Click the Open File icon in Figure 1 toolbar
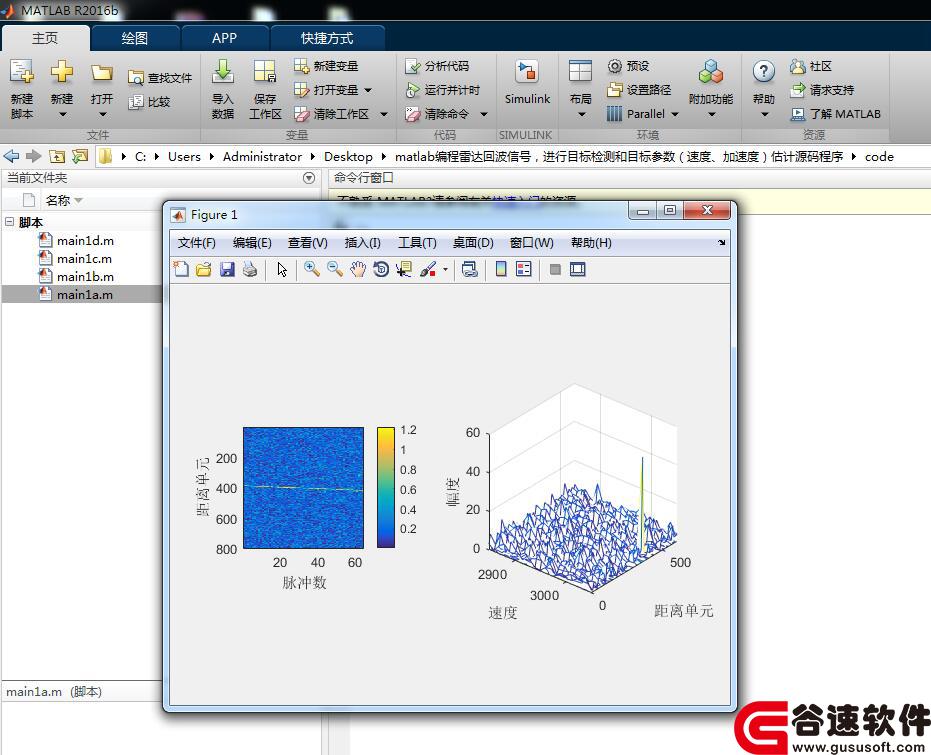931x755 pixels. pos(204,269)
